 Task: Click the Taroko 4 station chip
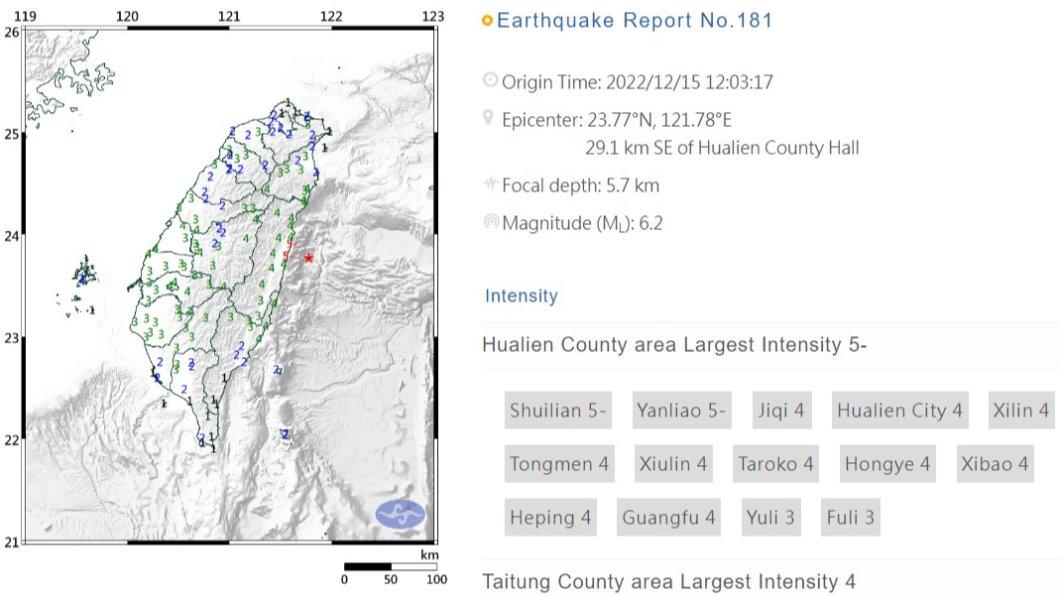[775, 464]
